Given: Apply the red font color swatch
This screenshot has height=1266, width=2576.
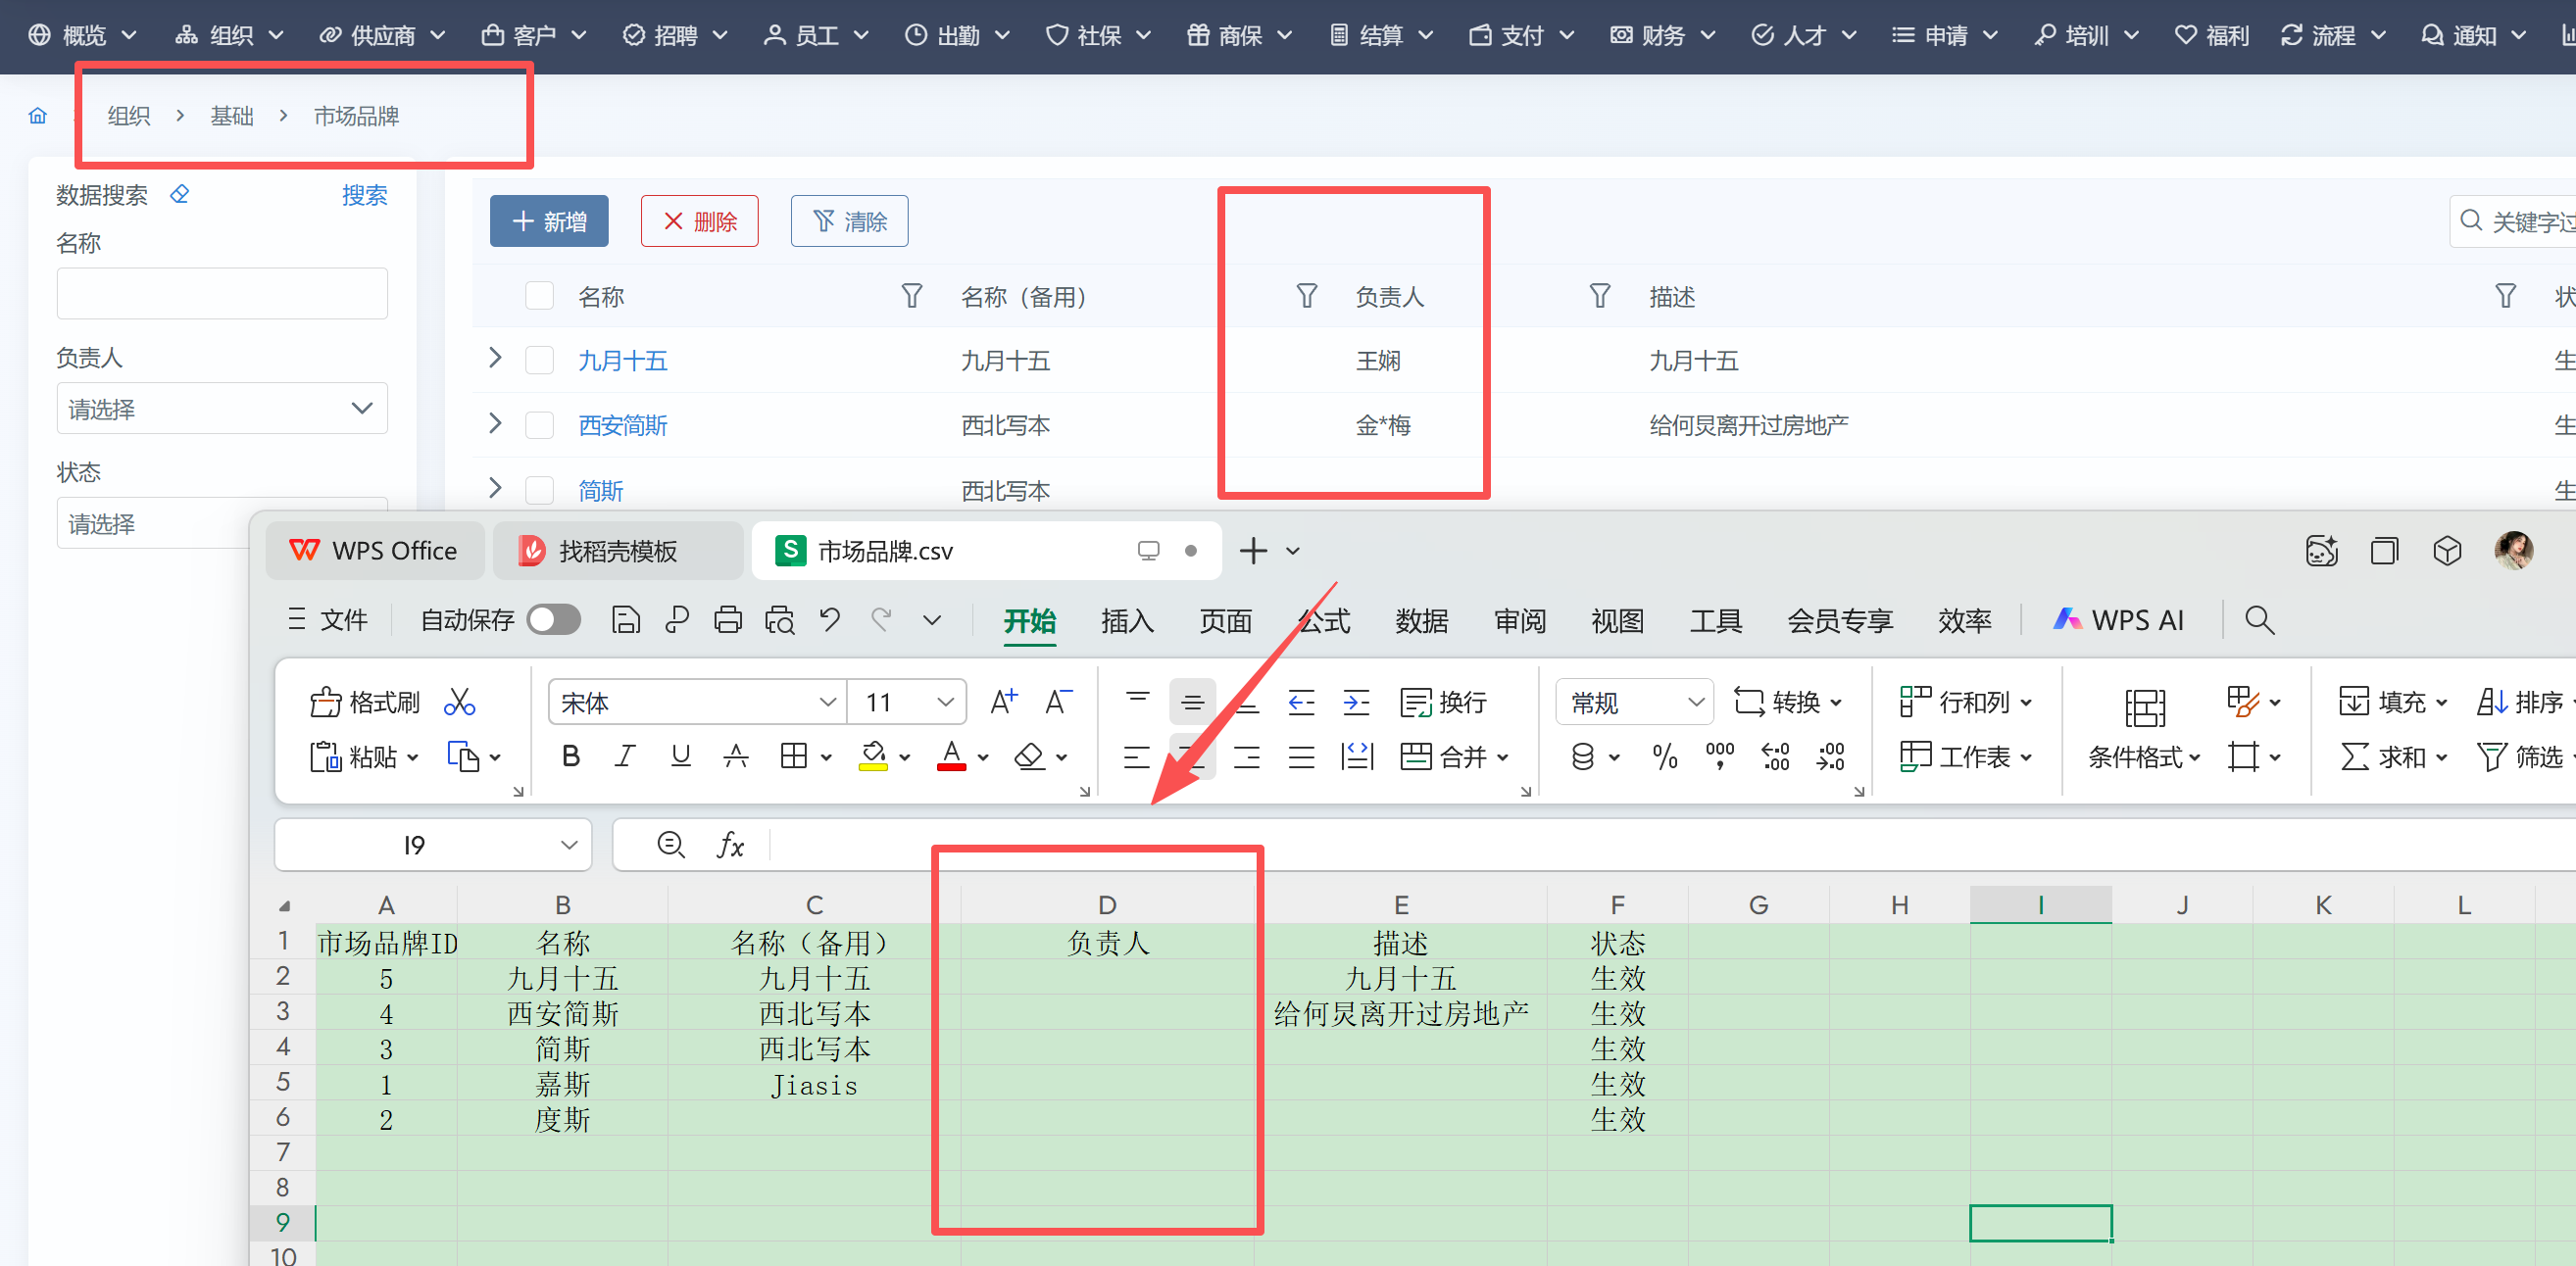Looking at the screenshot, I should (951, 756).
